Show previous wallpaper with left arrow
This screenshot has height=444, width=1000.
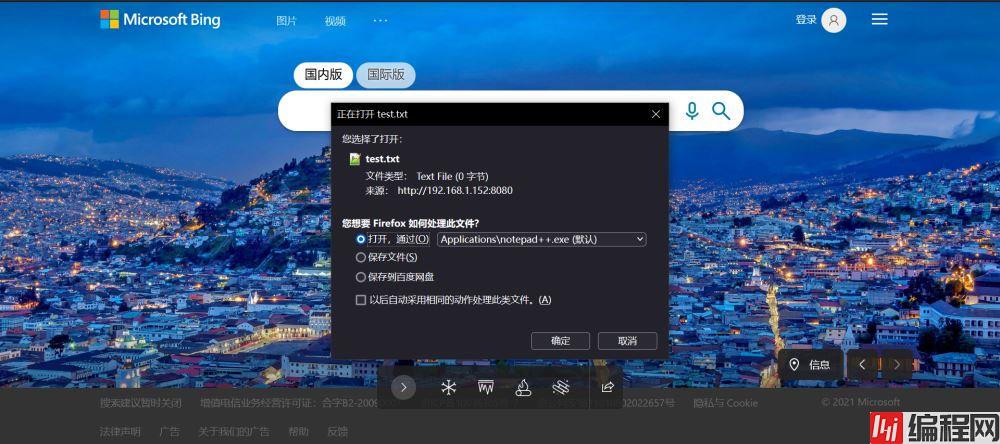click(862, 365)
